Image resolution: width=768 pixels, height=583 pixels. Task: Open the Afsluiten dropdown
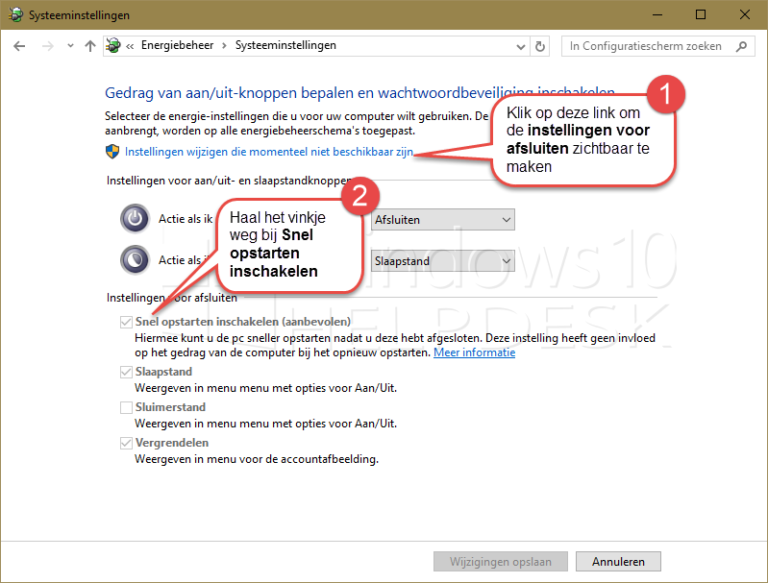[x=443, y=219]
